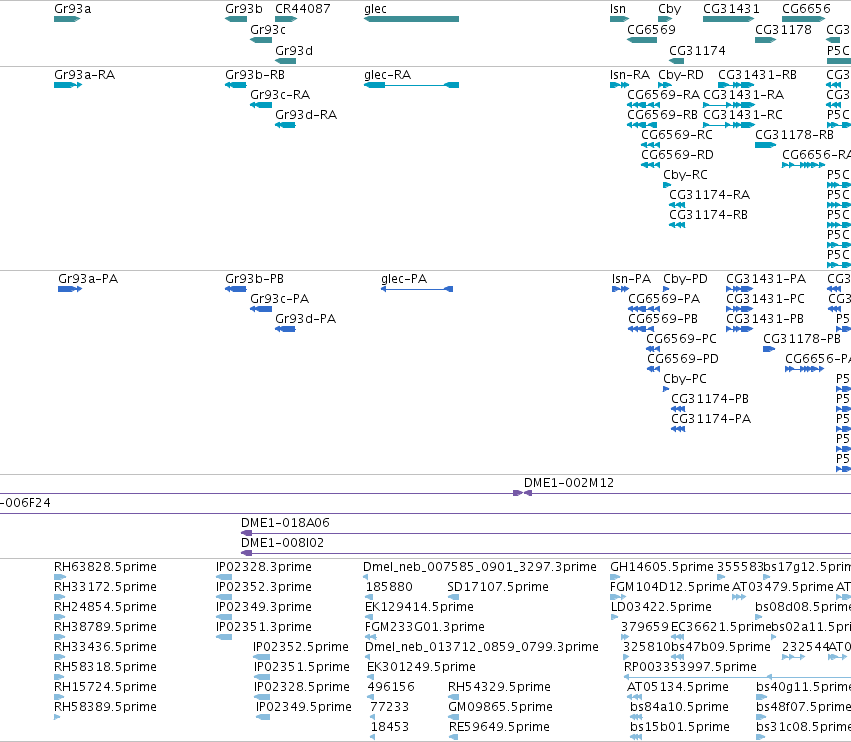
Task: Click the CG6569-RB transcript label
Action: click(662, 115)
